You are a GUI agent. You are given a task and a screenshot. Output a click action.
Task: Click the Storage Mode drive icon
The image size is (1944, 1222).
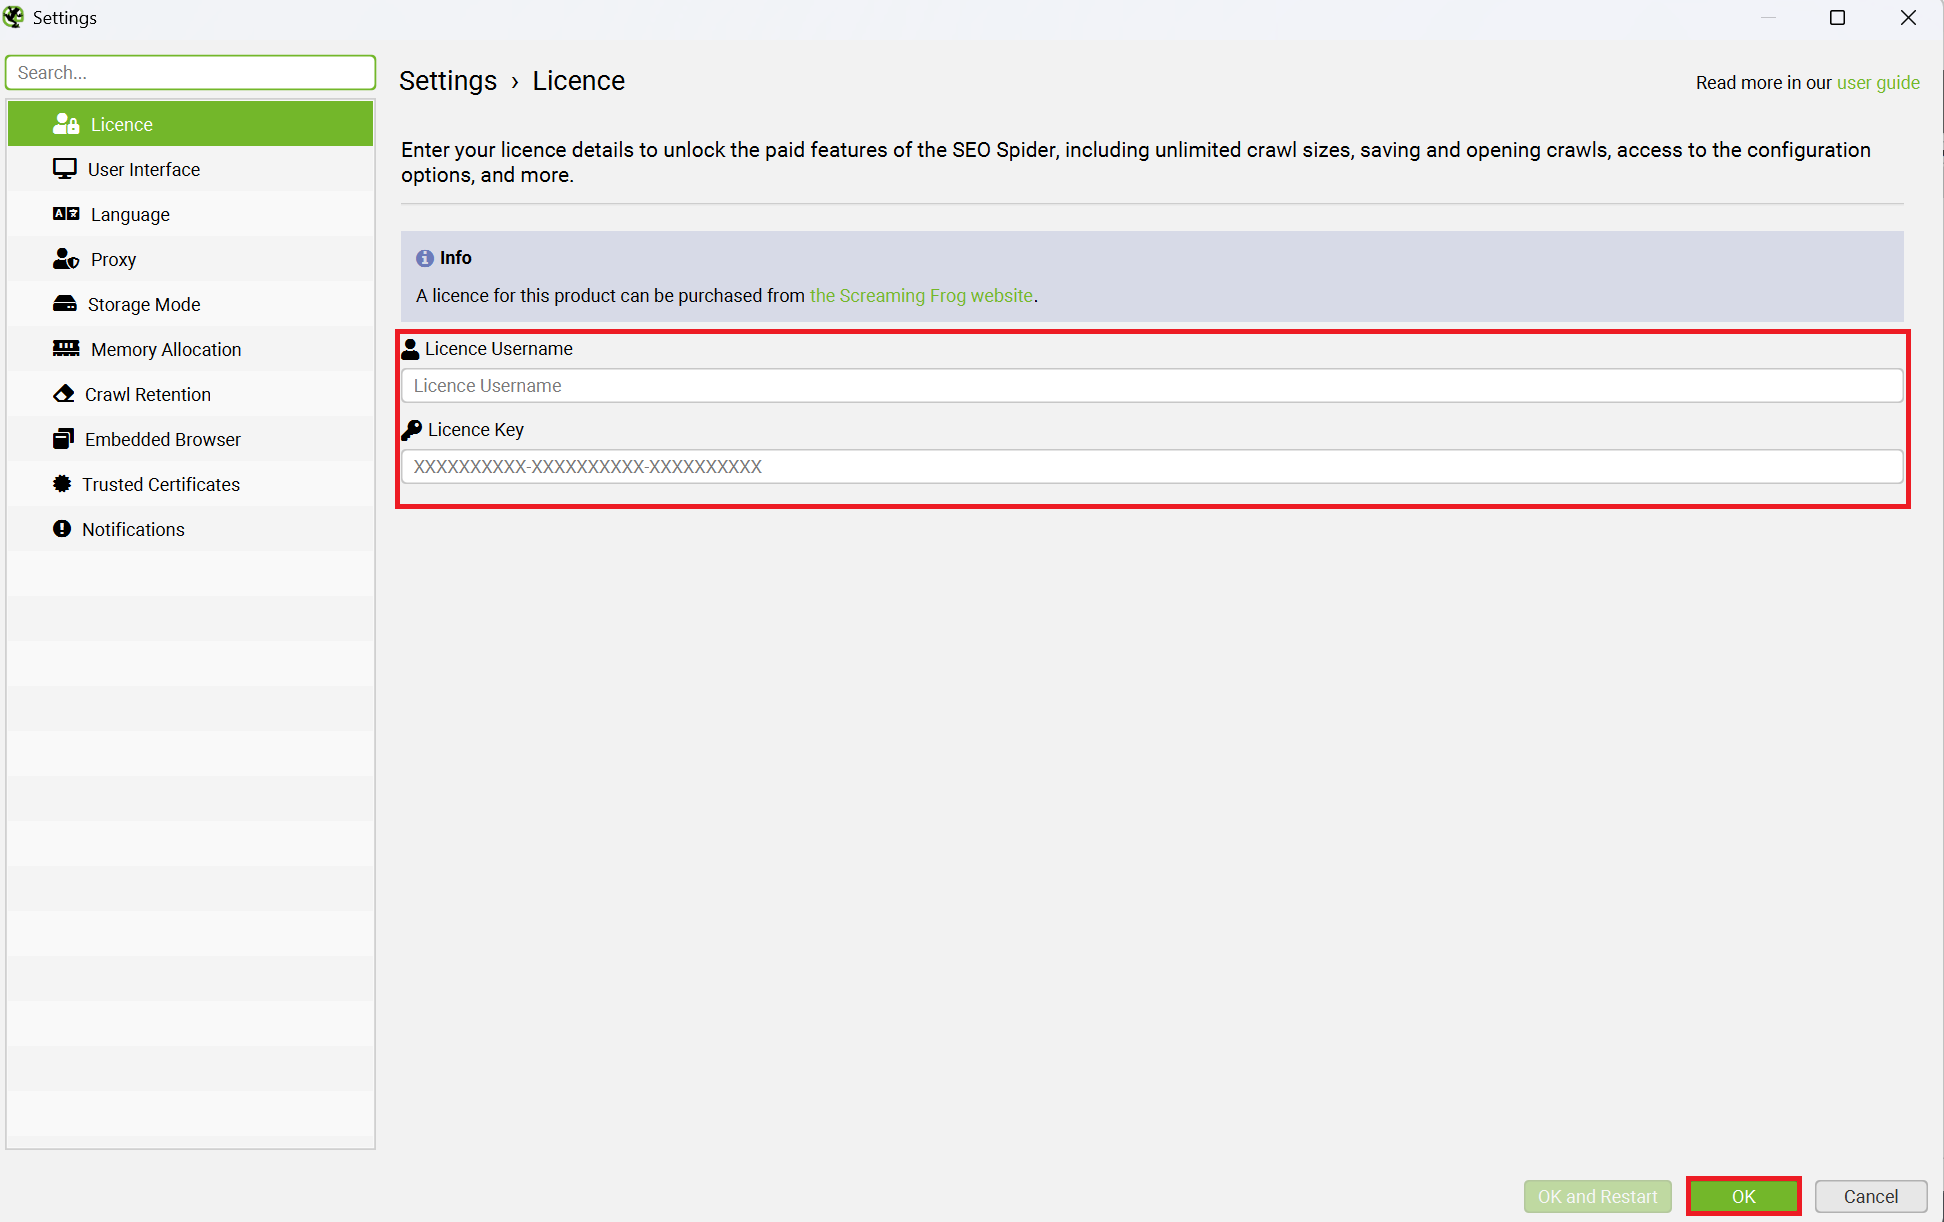[64, 304]
